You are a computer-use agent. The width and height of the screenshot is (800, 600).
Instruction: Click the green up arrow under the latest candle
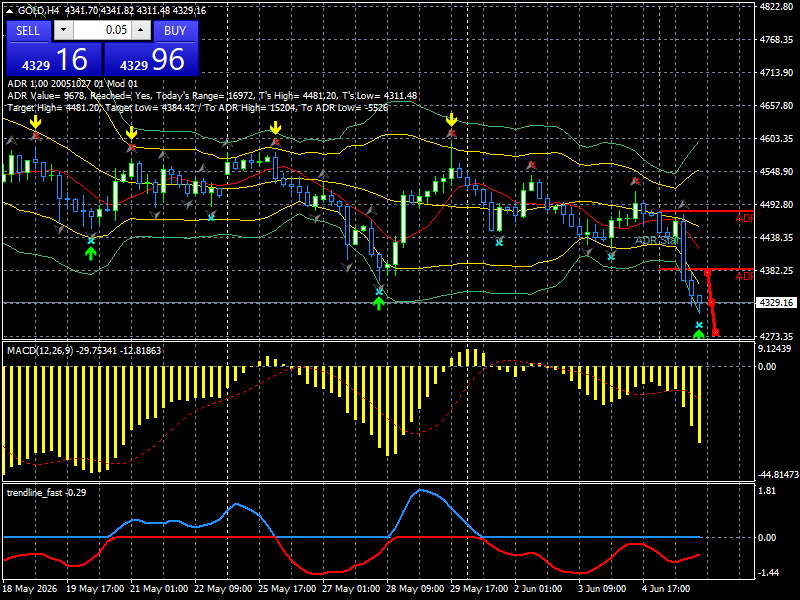(x=699, y=334)
